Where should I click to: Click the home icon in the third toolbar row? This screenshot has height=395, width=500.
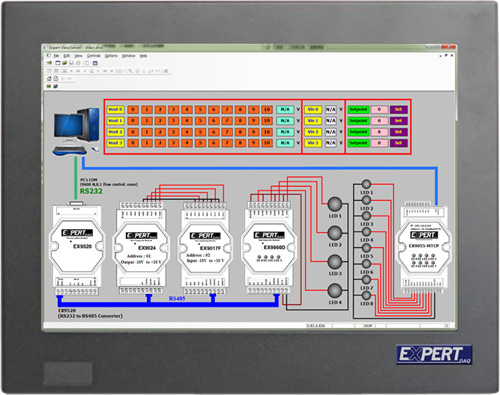(x=49, y=78)
